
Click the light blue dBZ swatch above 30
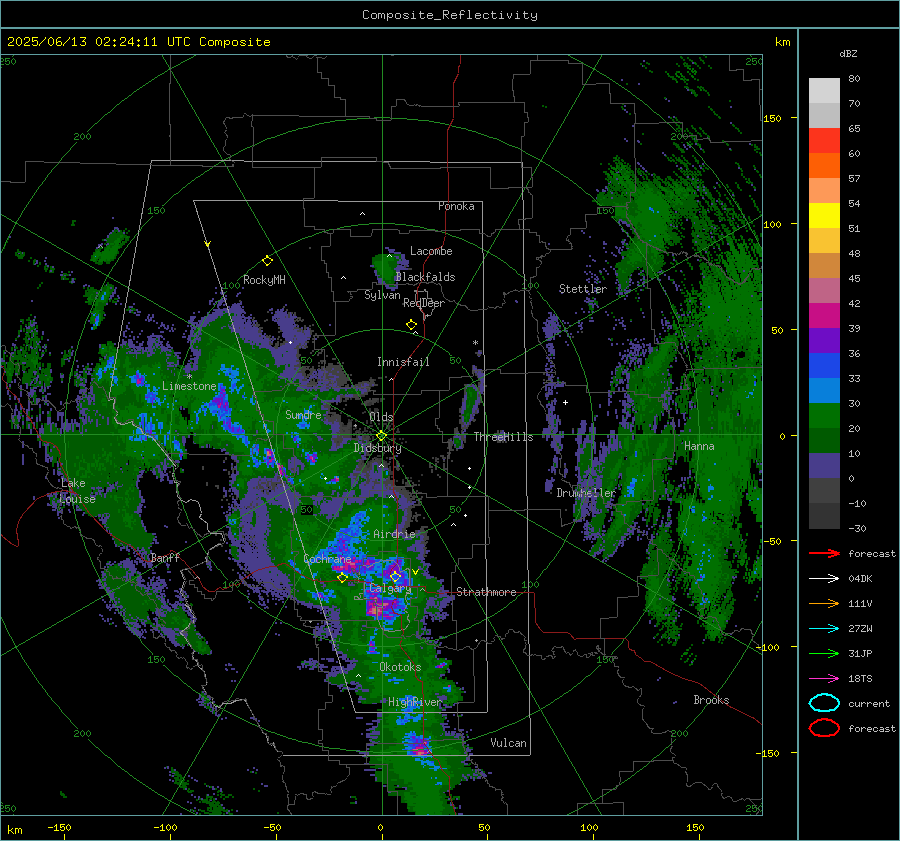click(x=824, y=391)
